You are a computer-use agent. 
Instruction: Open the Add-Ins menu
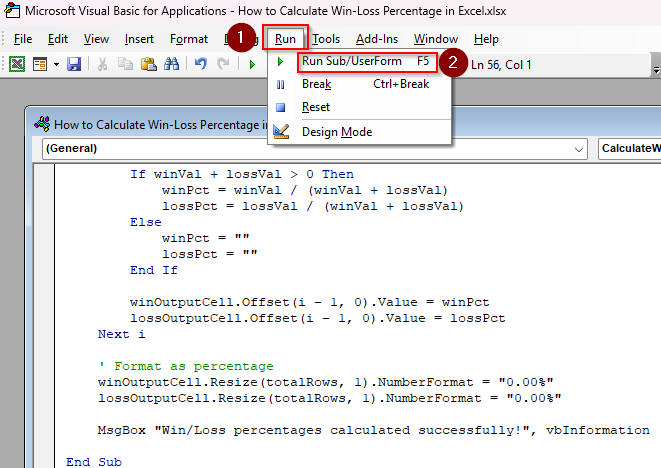(x=377, y=39)
